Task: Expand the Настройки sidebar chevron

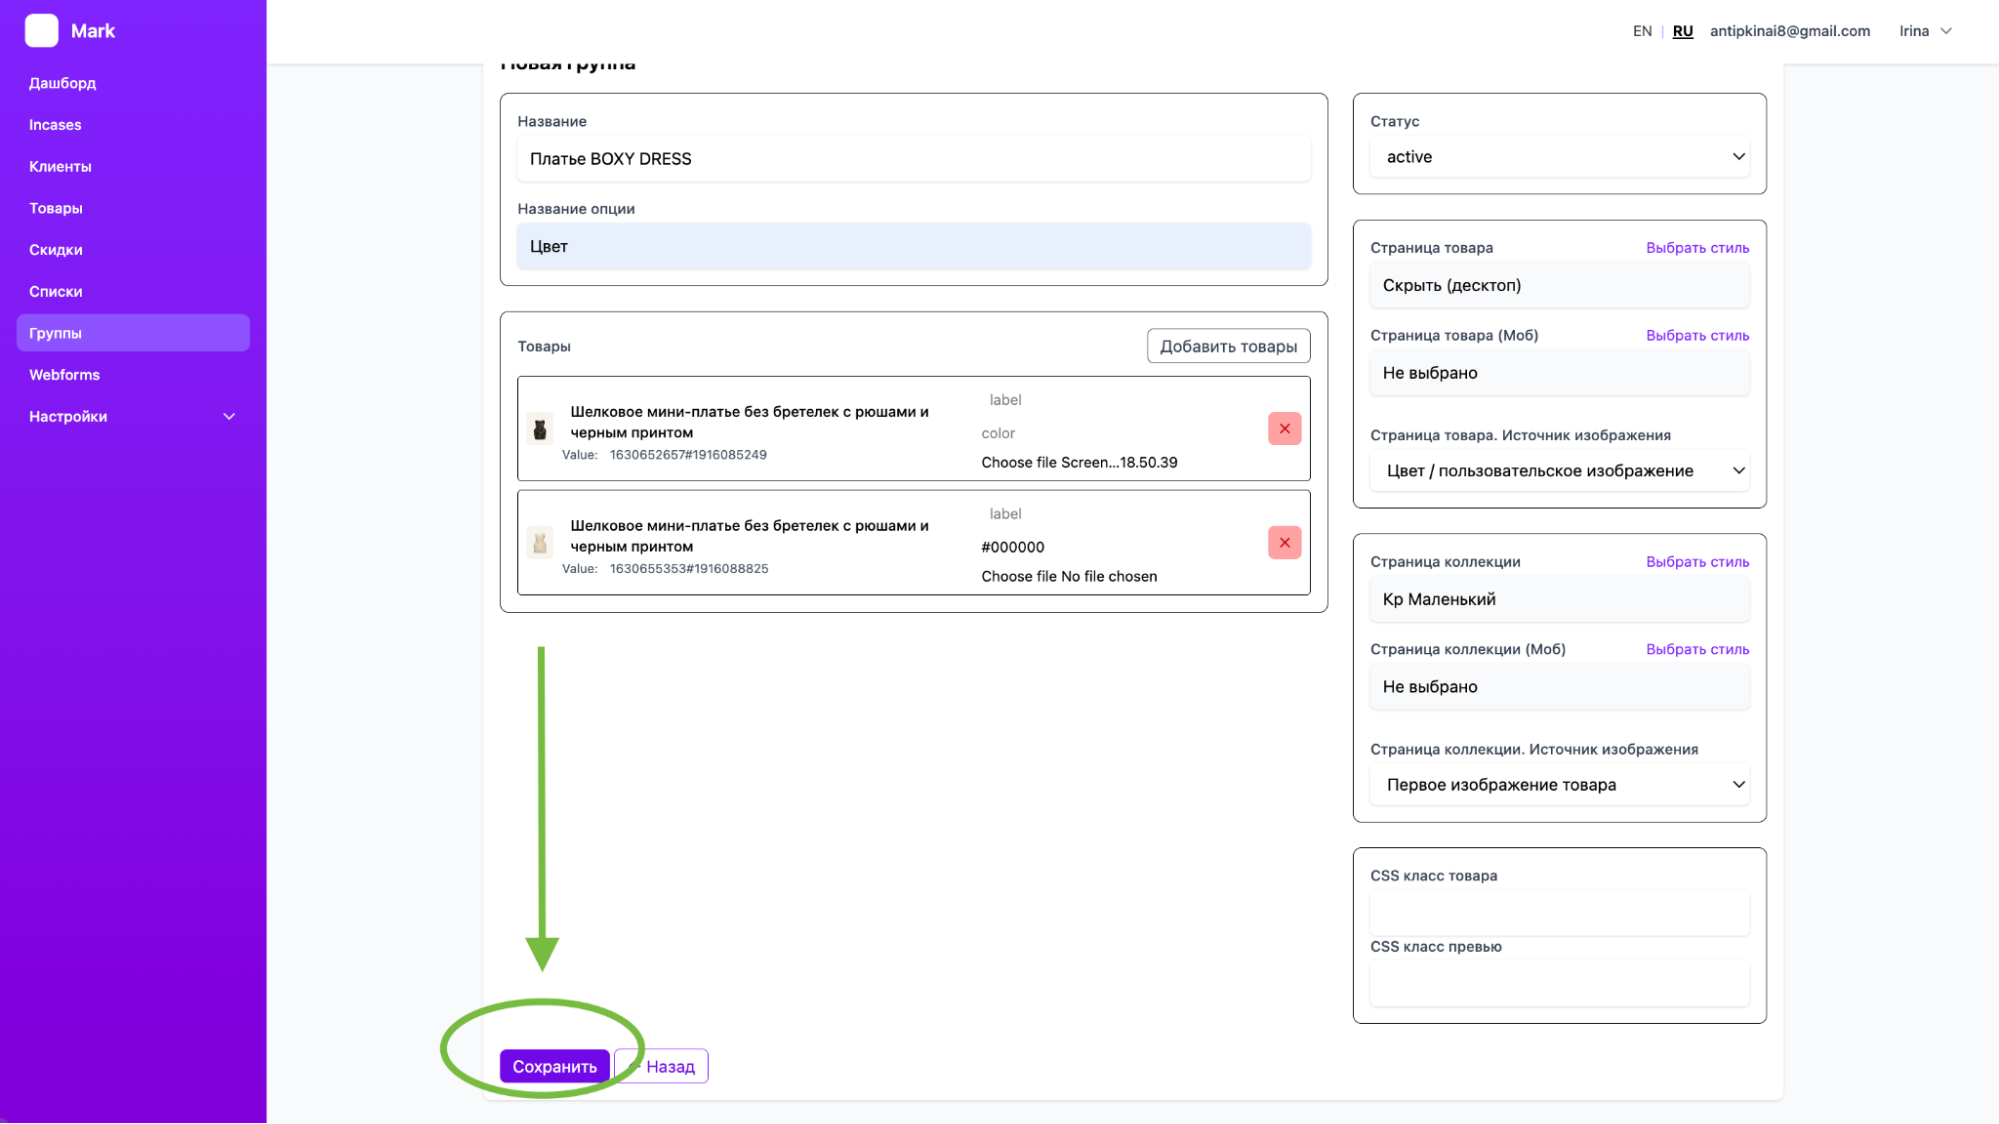Action: coord(229,417)
